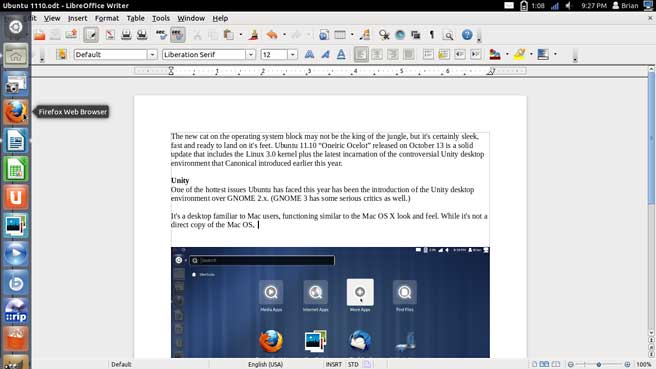The image size is (656, 369).
Task: Toggle Edit File mode icon
Action: pyautogui.click(x=91, y=35)
